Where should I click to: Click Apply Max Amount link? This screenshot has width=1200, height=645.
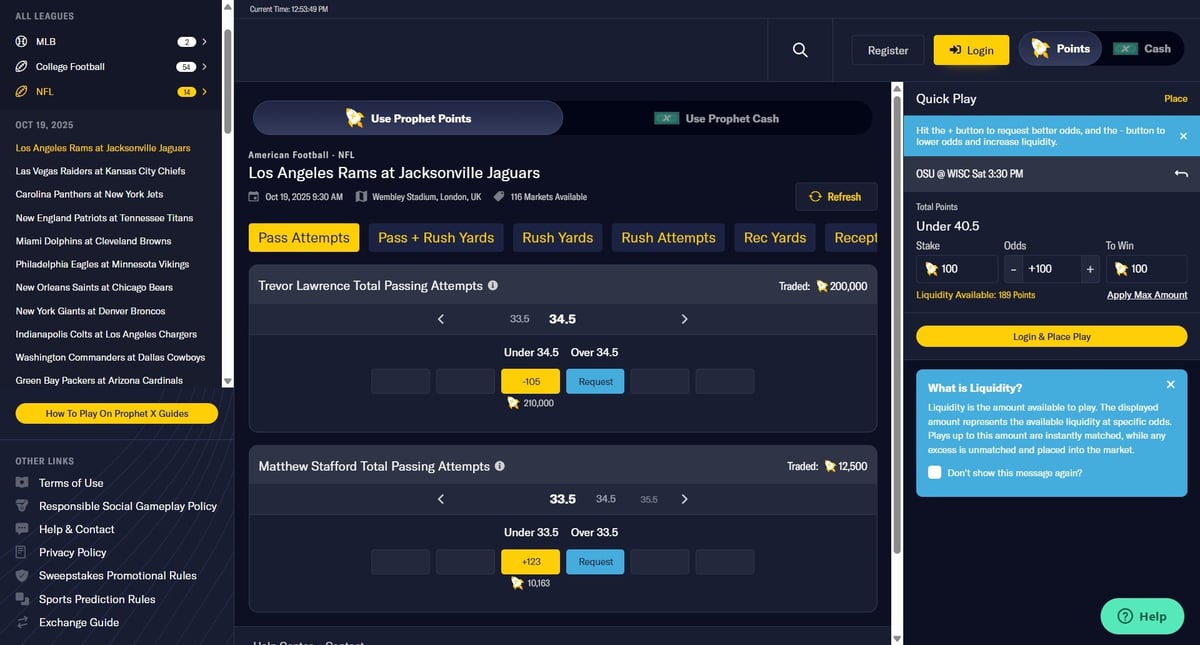(x=1147, y=295)
